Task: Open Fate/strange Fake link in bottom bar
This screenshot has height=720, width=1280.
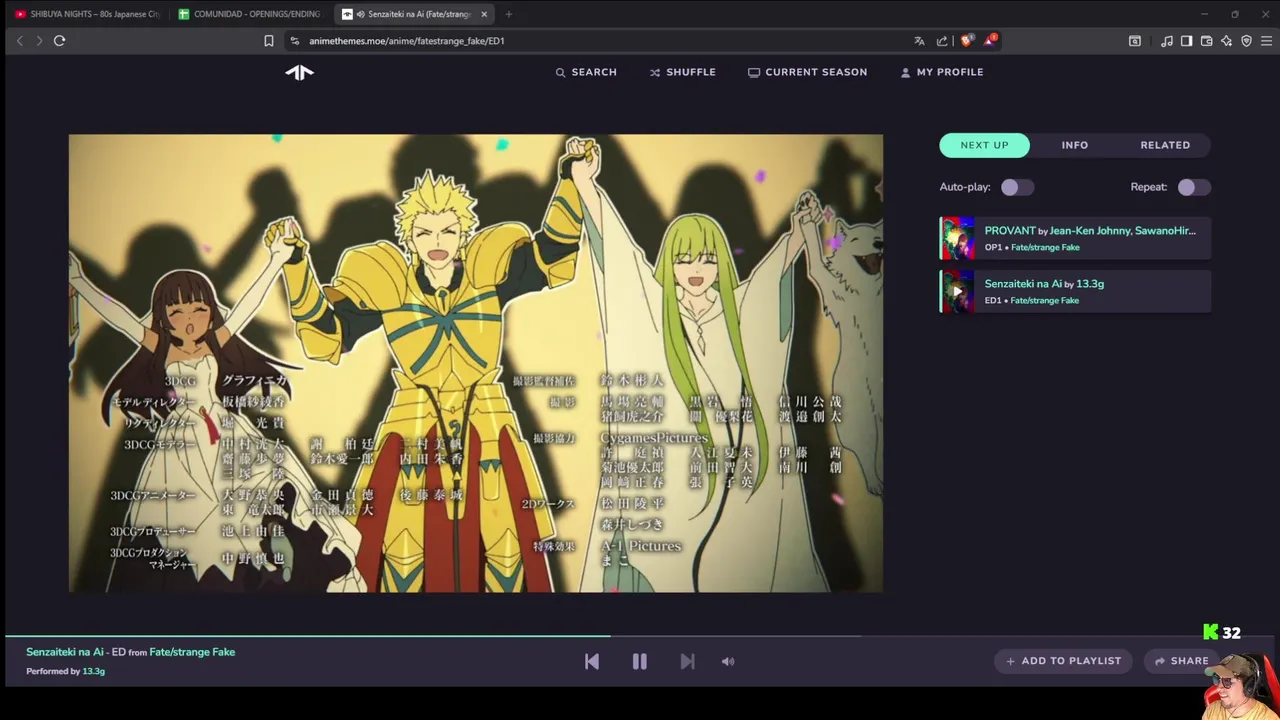Action: pos(192,652)
